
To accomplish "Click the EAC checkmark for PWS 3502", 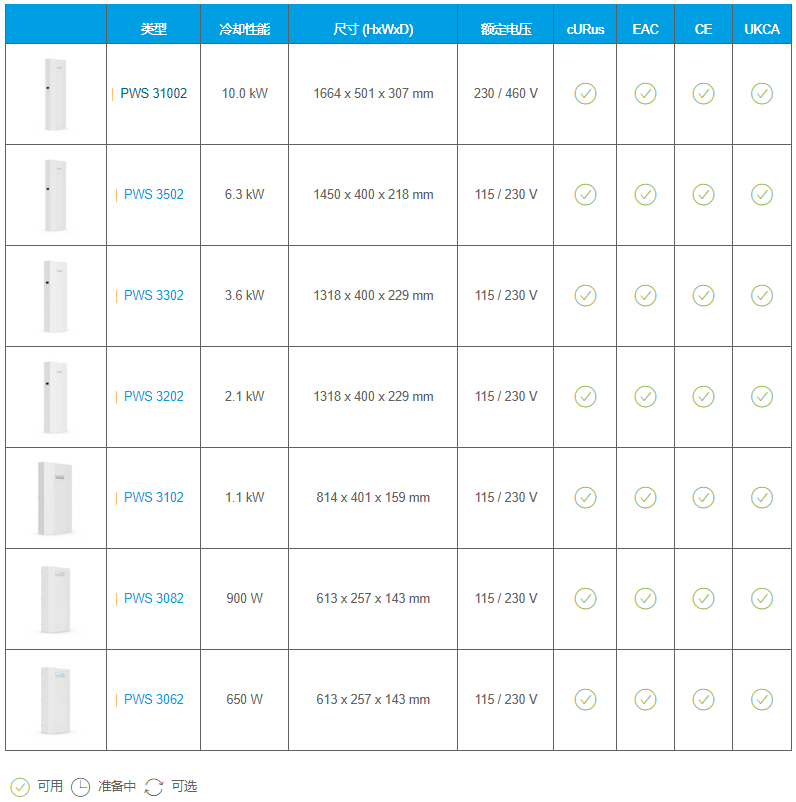I will 645,195.
